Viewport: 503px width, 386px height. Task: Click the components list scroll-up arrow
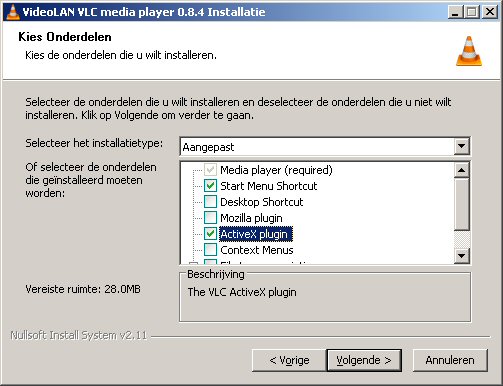(x=461, y=170)
